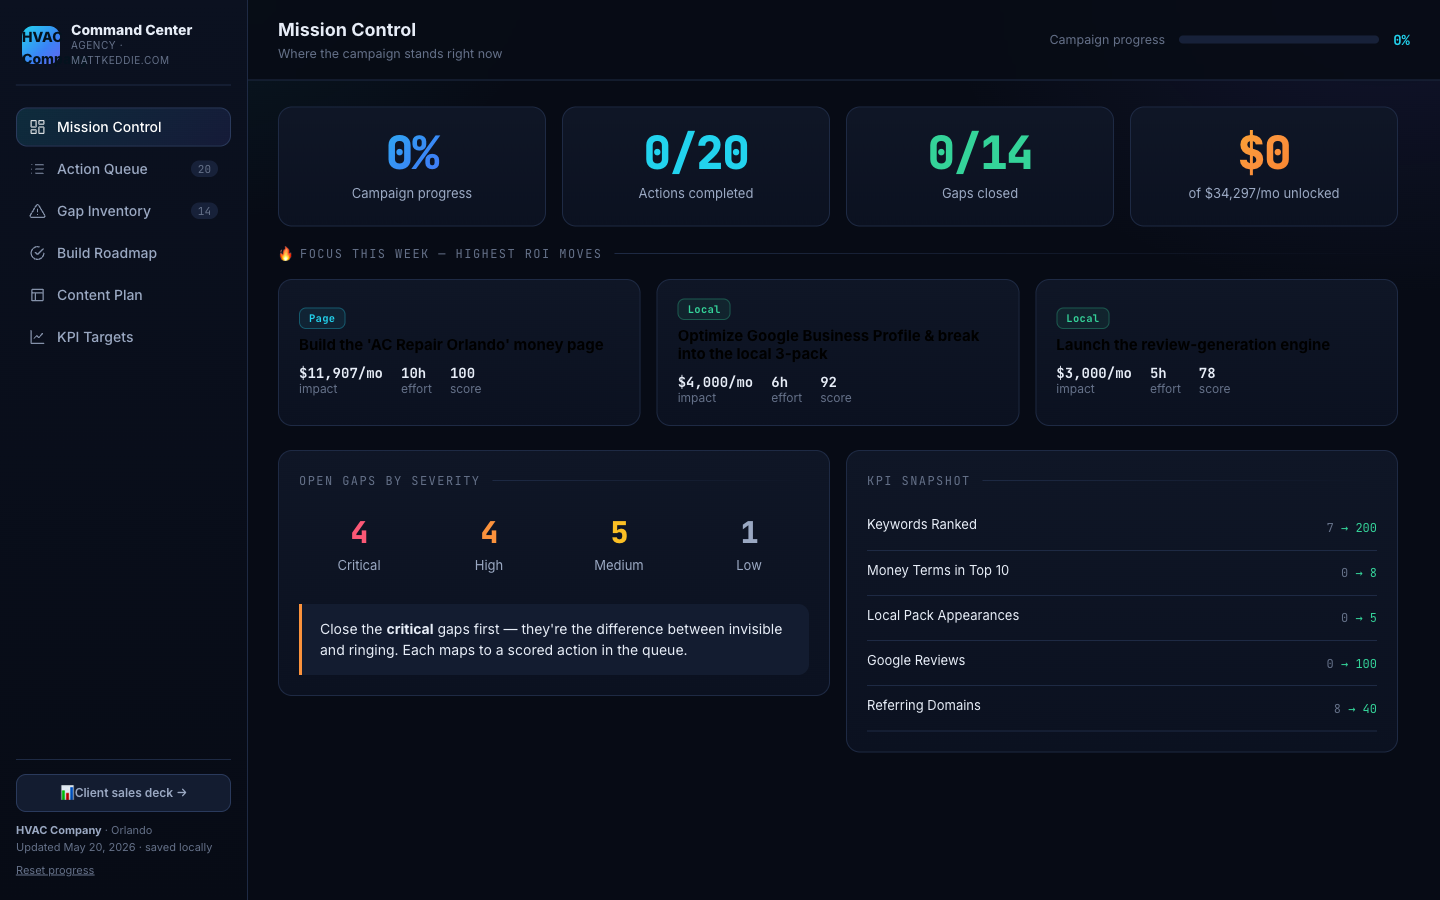
Task: Click the Referring Domains KPI row
Action: 1122,707
